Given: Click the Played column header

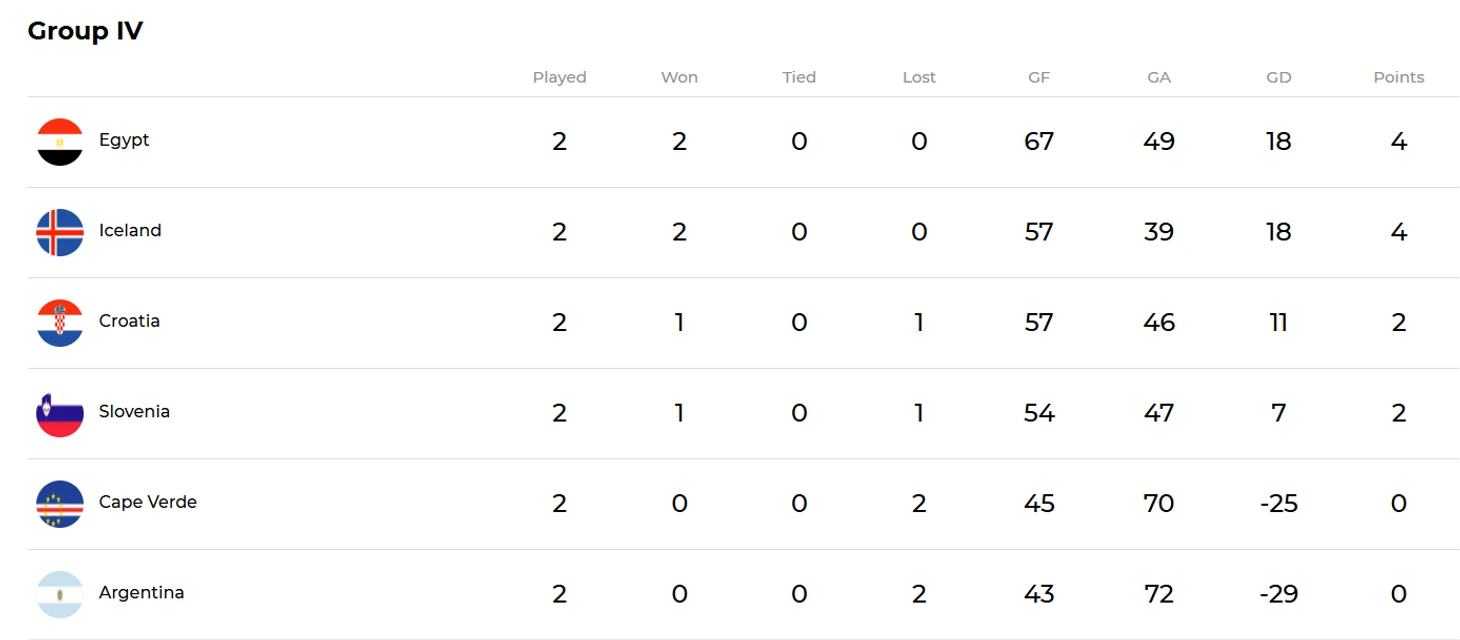Looking at the screenshot, I should 559,77.
